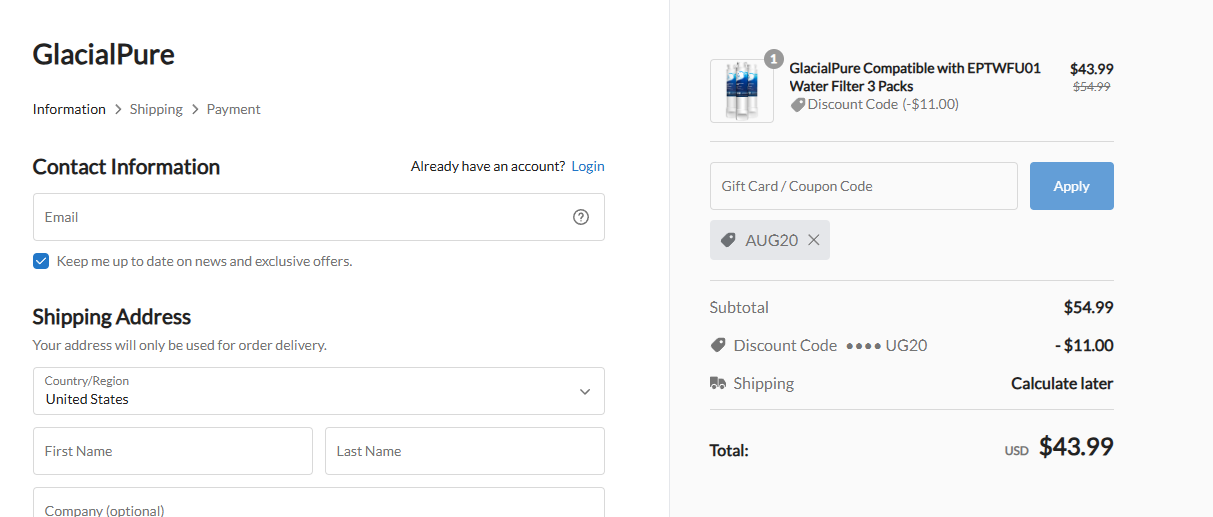
Task: Click the 'Already have an account?' text
Action: [x=488, y=166]
